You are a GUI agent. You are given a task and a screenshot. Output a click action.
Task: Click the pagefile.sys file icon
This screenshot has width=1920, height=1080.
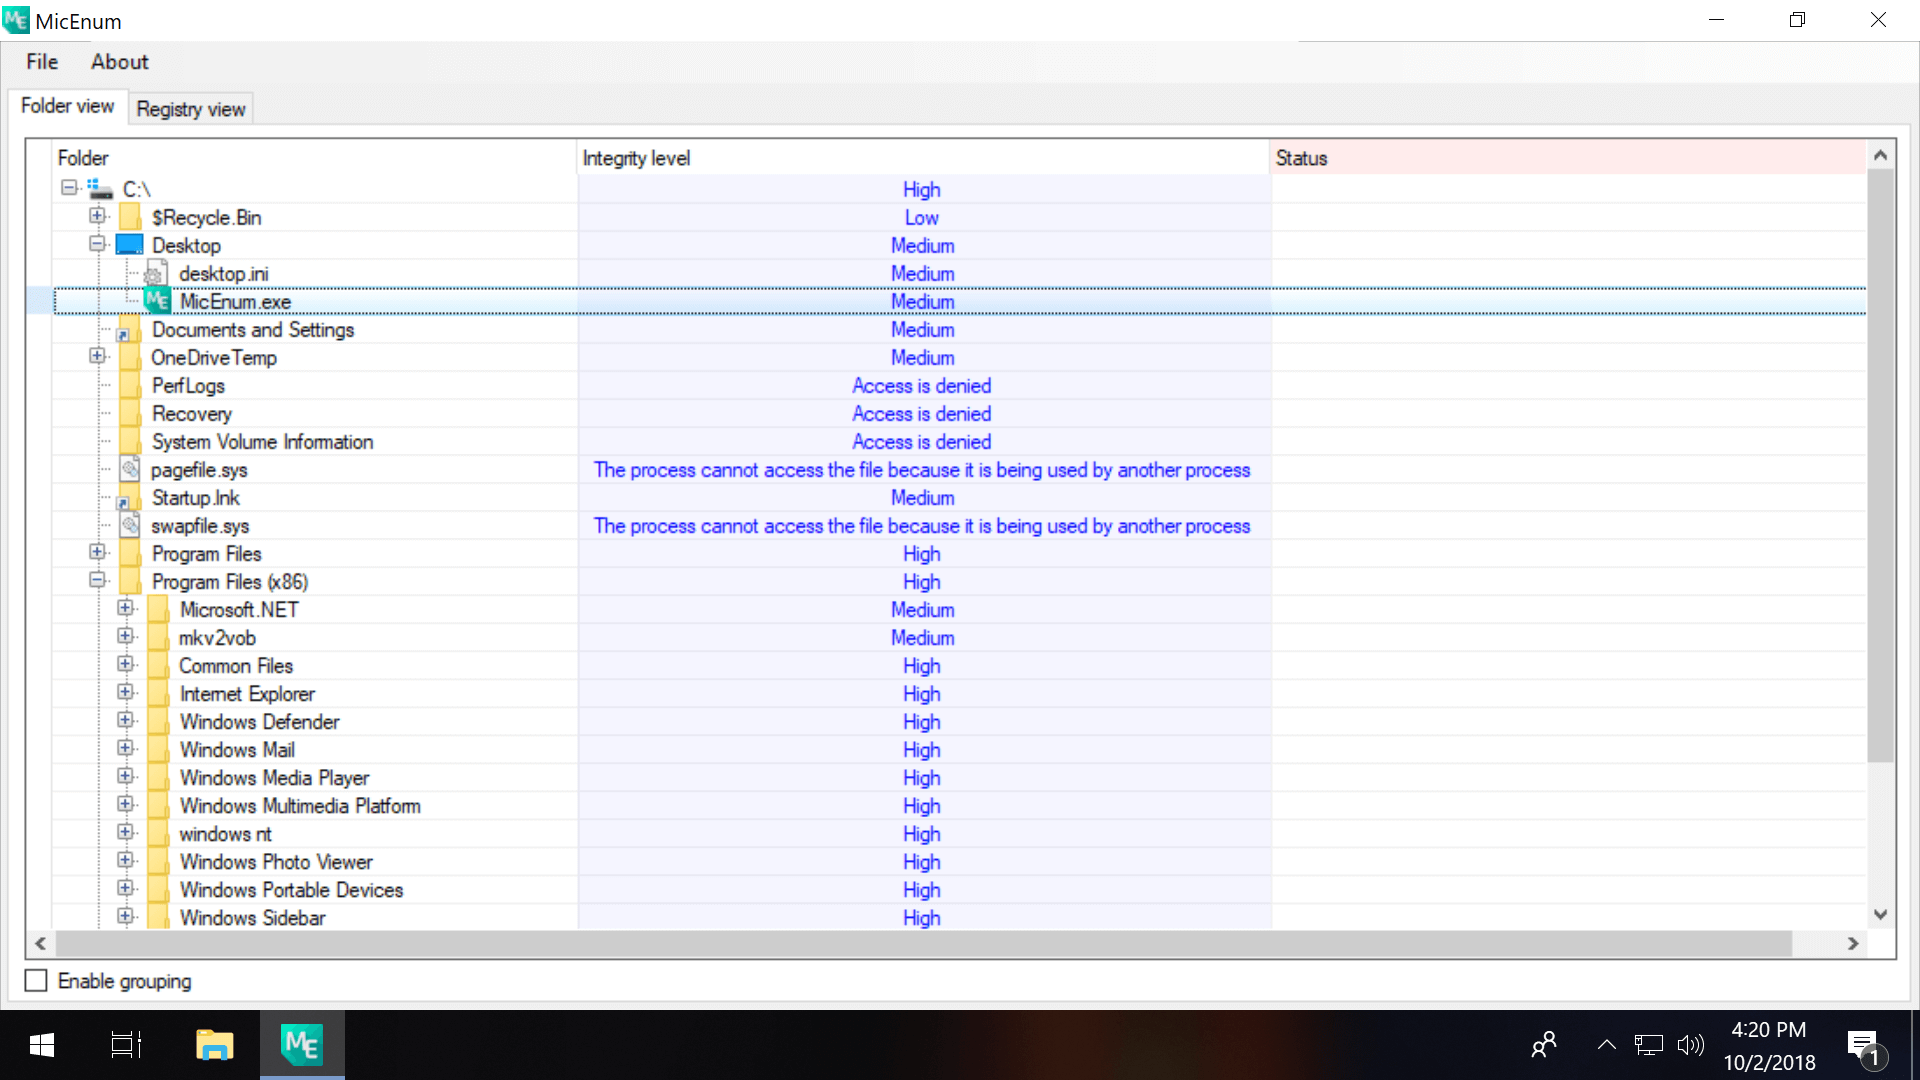pos(130,469)
